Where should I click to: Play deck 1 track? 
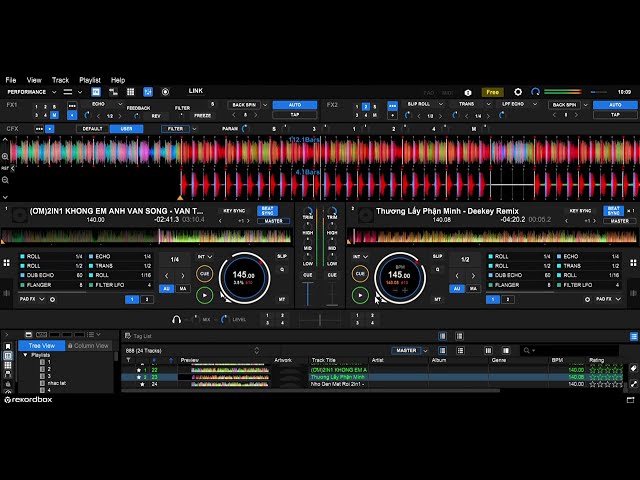pyautogui.click(x=205, y=295)
